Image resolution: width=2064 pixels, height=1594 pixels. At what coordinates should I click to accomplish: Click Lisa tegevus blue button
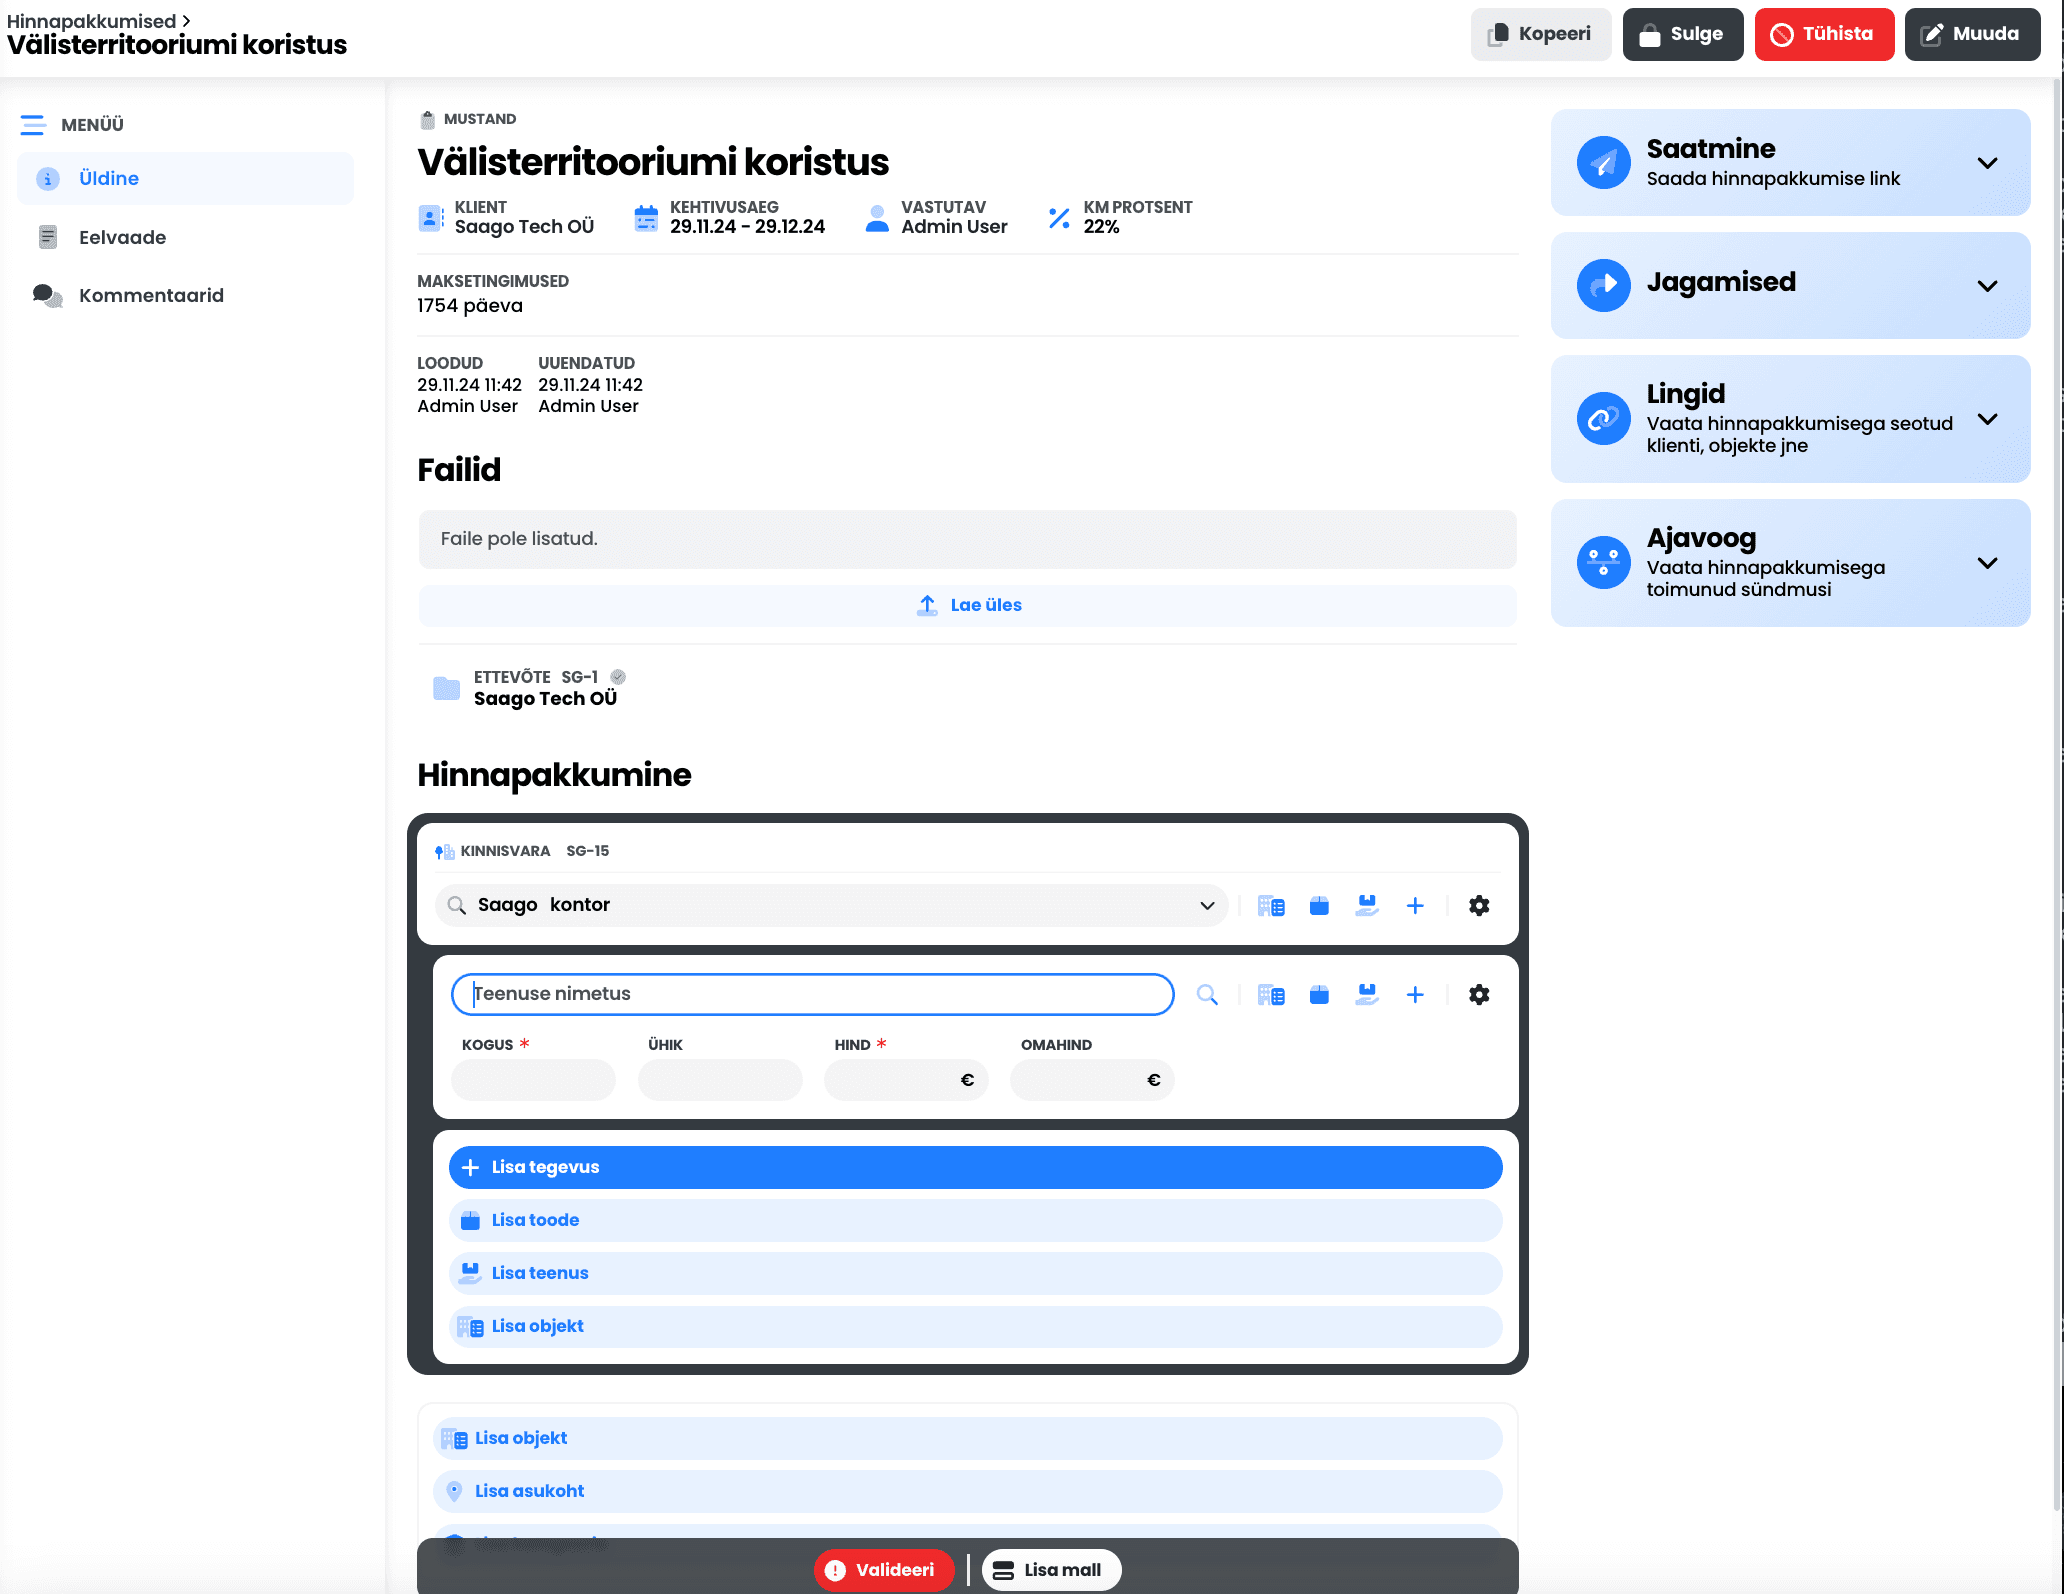(975, 1167)
